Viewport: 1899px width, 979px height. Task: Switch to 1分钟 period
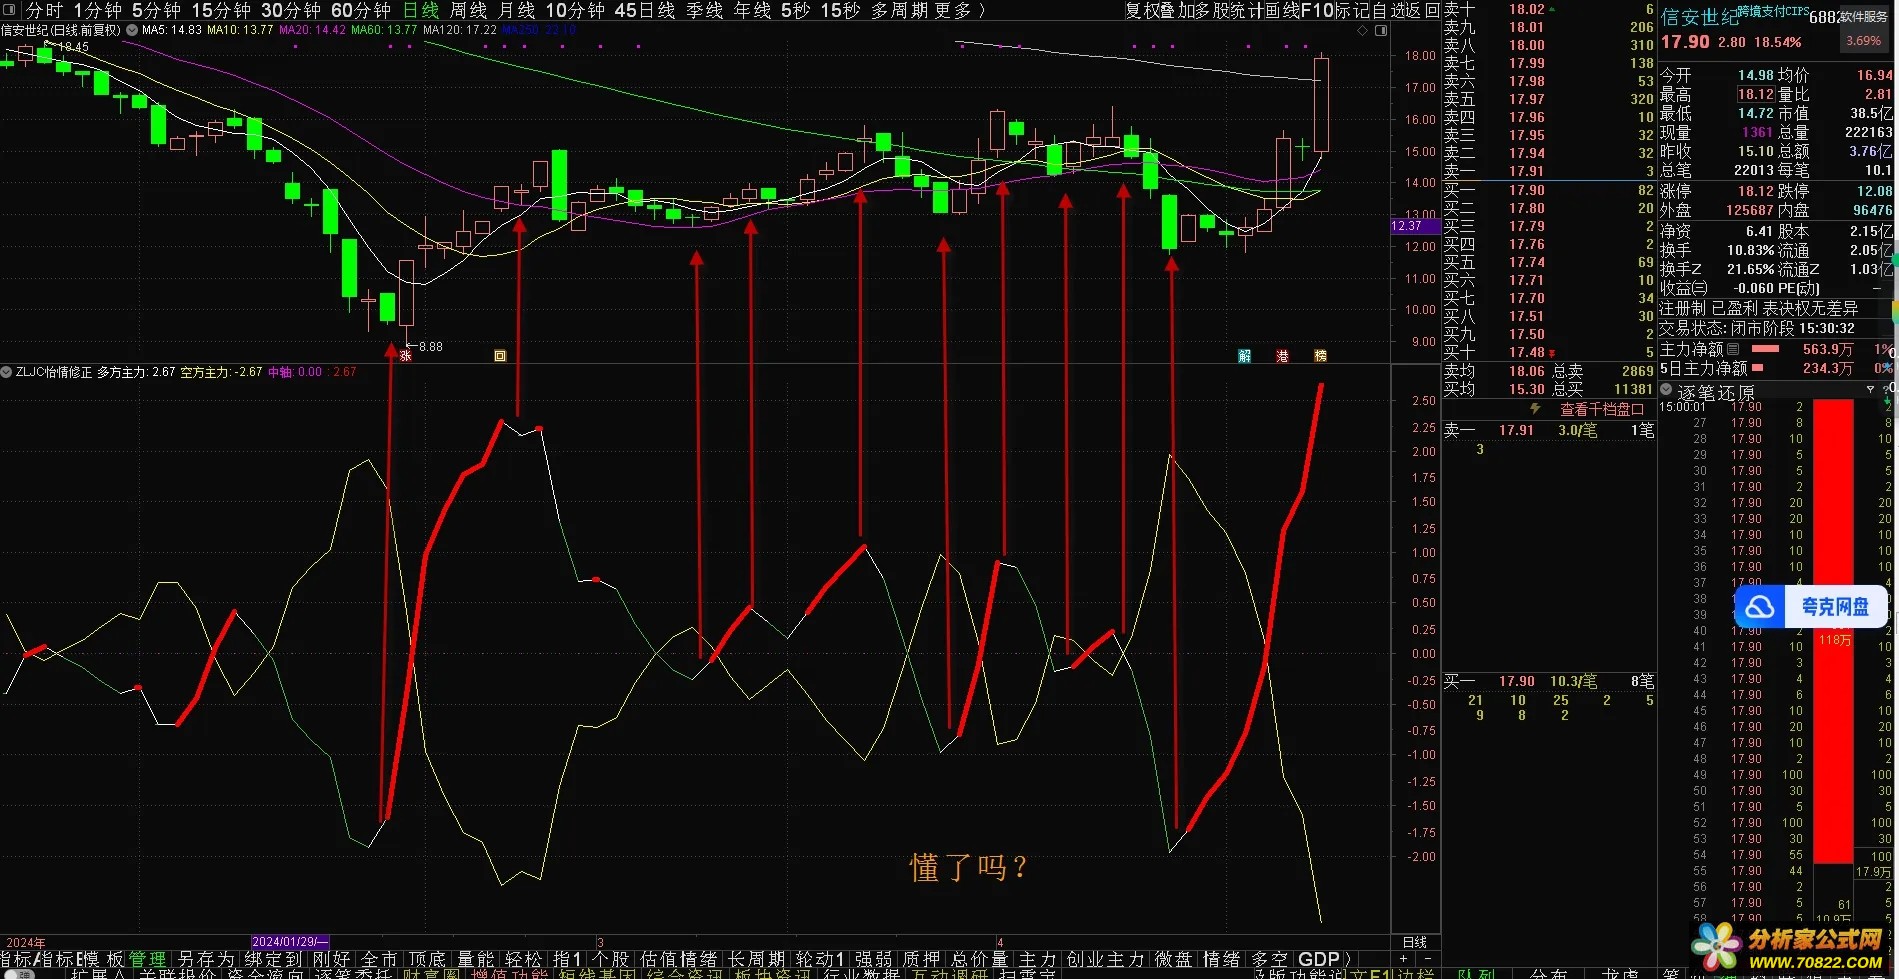97,10
